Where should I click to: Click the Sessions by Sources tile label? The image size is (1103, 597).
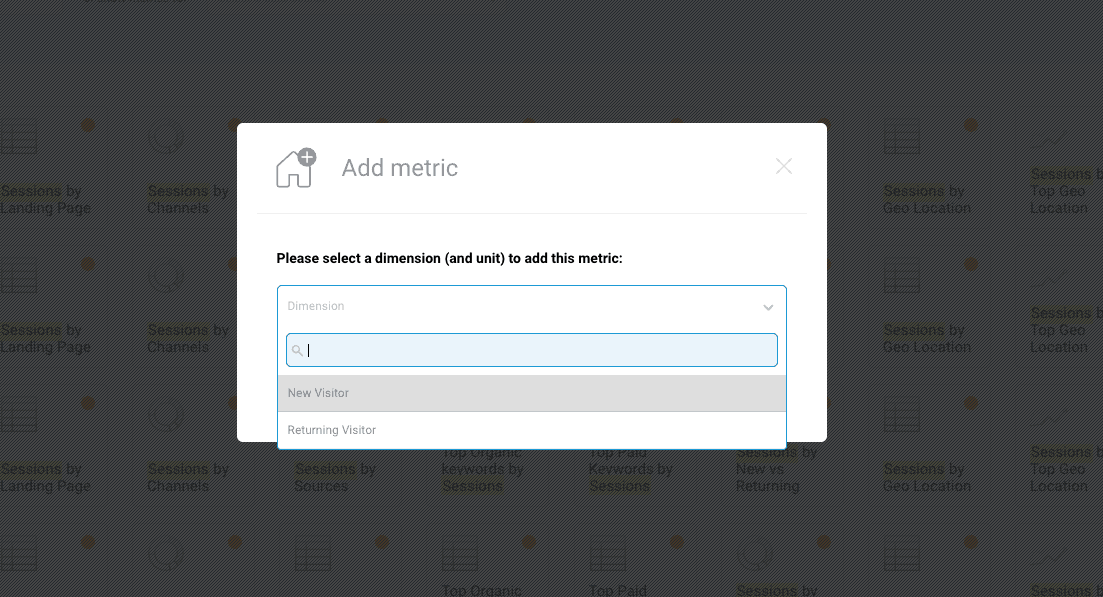(334, 477)
